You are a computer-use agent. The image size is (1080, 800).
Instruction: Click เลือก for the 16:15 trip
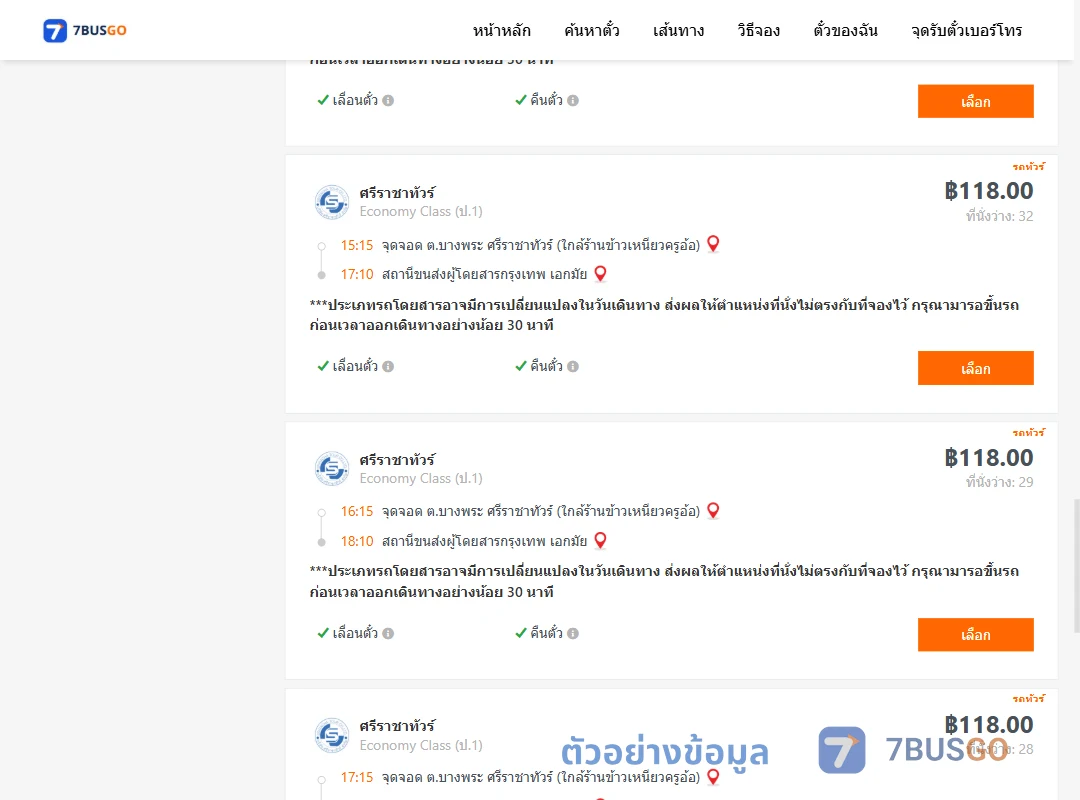coord(975,635)
